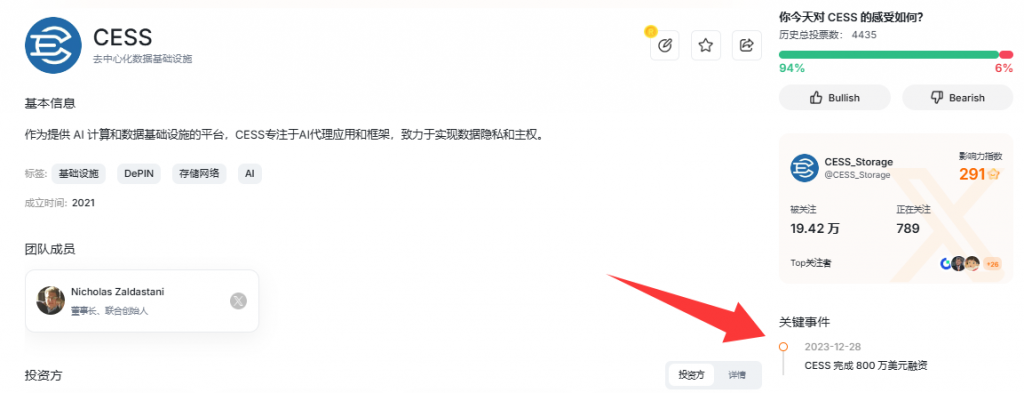The image size is (1024, 393).
Task: Vote Bullish on CESS
Action: coord(835,97)
